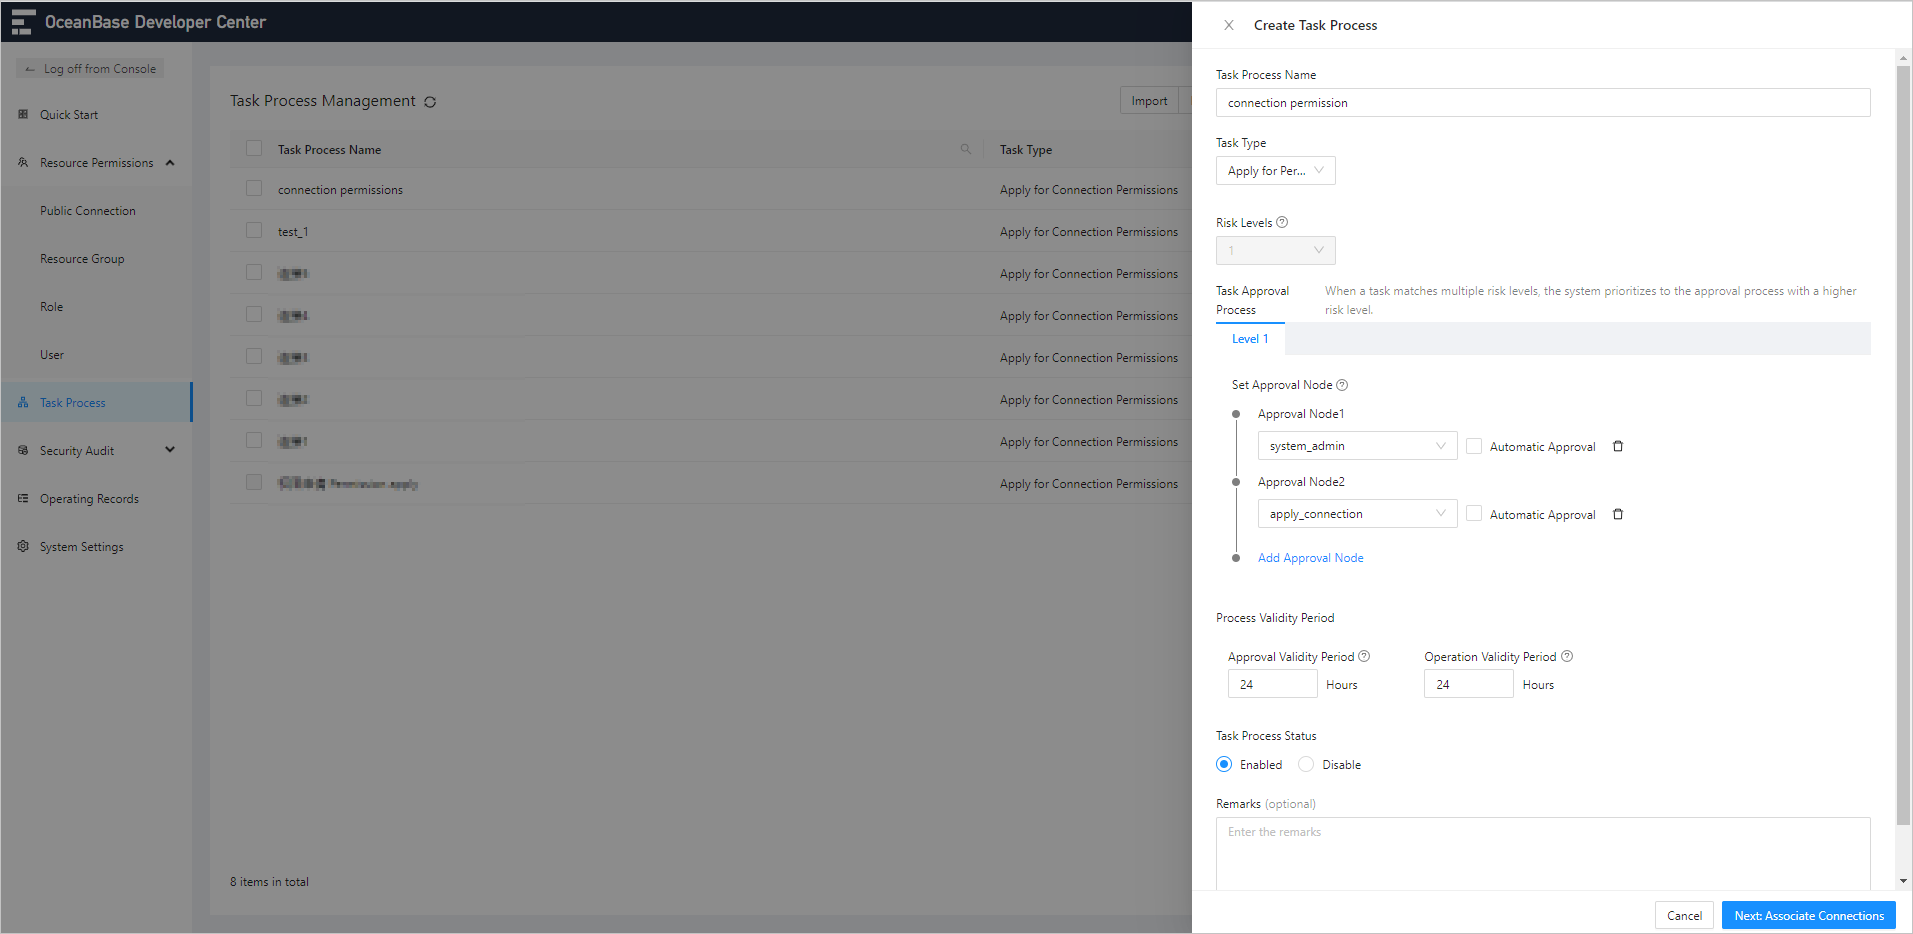Check Automatic Approval for Approval Node2
This screenshot has width=1913, height=934.
pyautogui.click(x=1473, y=513)
